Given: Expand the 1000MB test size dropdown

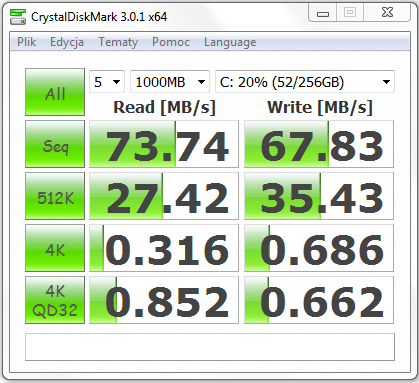Looking at the screenshot, I should 170,82.
